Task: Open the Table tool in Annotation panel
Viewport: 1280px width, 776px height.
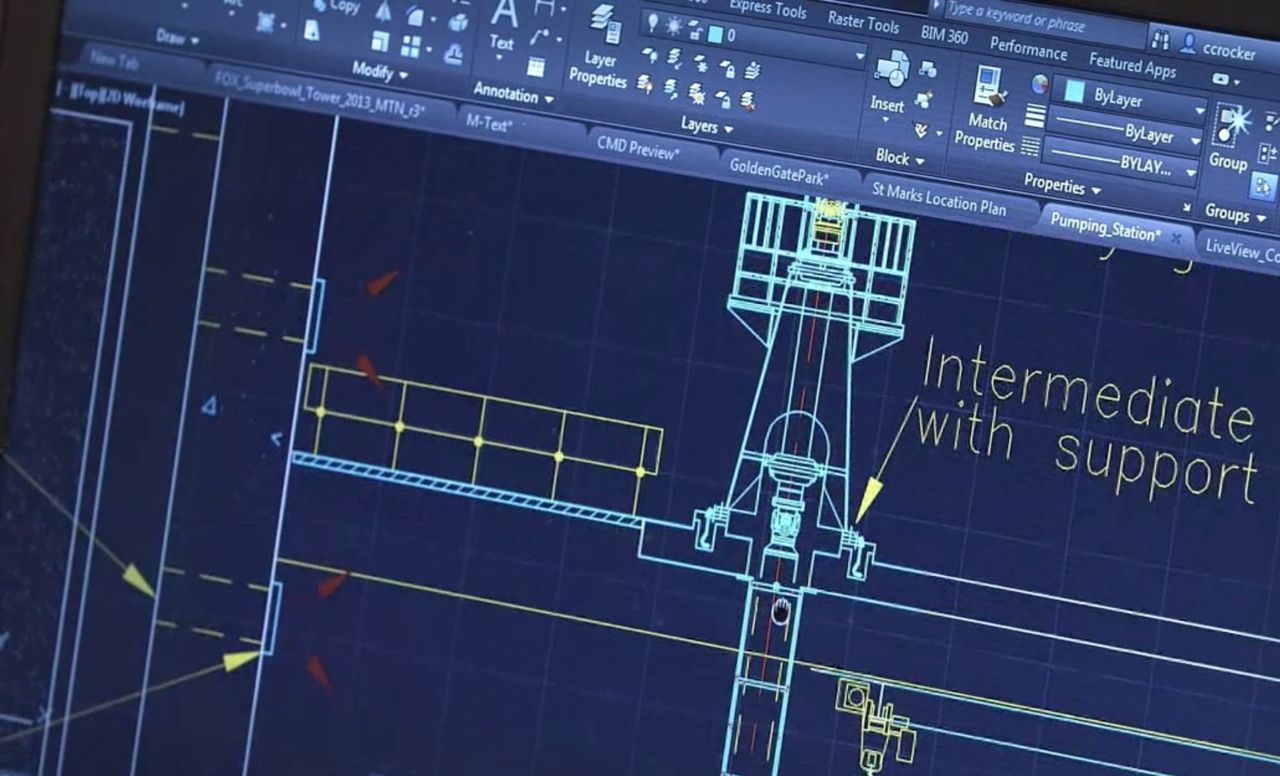Action: [x=536, y=65]
